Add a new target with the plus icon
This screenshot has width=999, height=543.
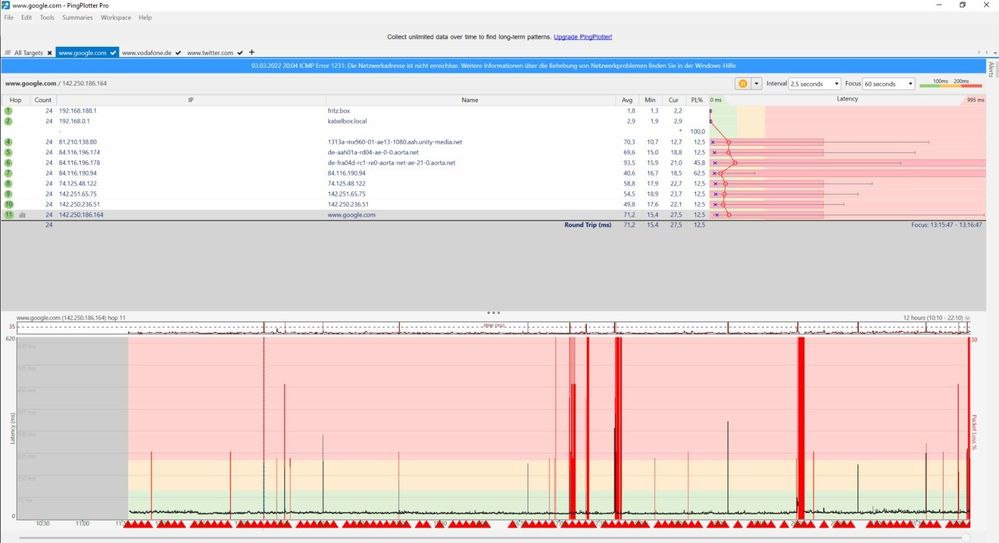[252, 52]
